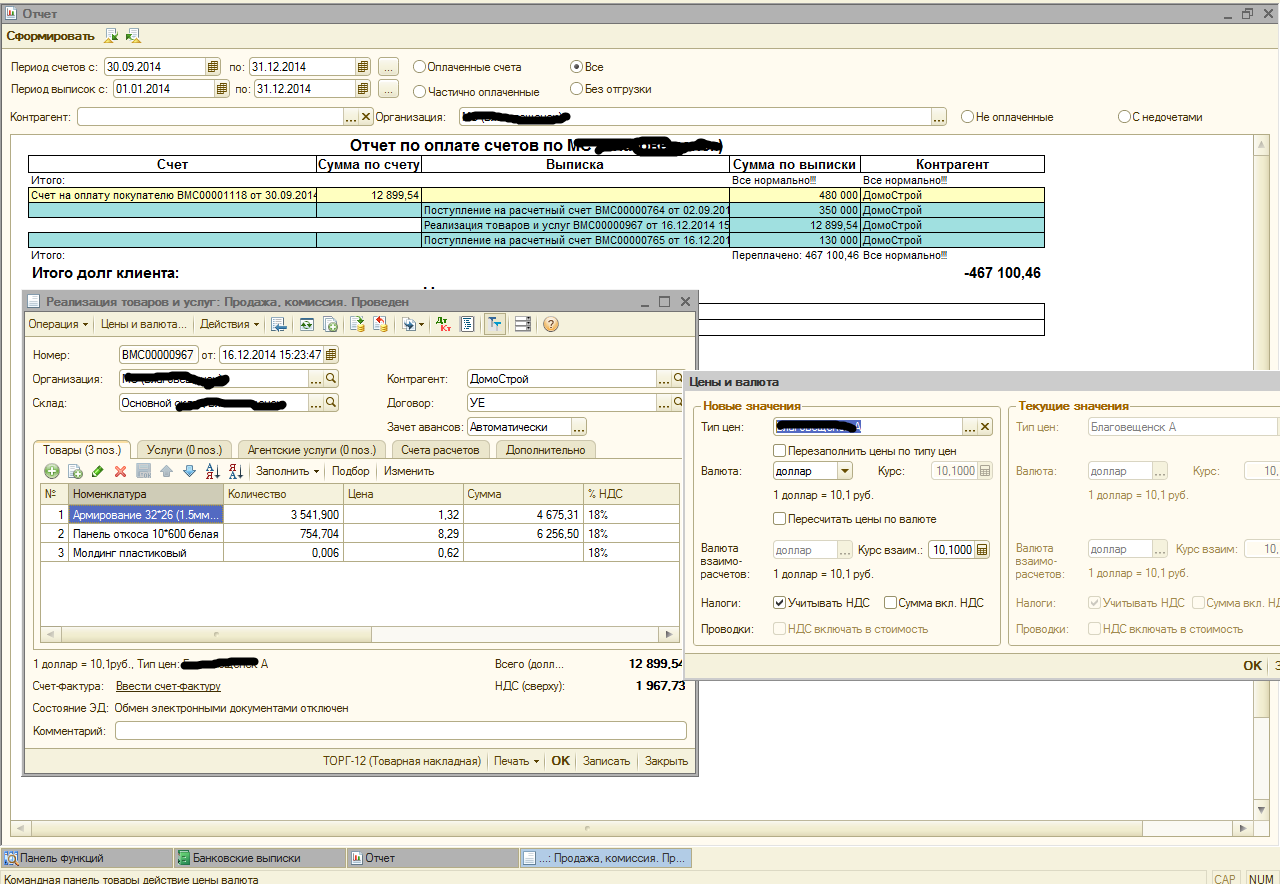This screenshot has width=1280, height=884.
Task: Click the Дт/Кт postings result icon
Action: [444, 324]
